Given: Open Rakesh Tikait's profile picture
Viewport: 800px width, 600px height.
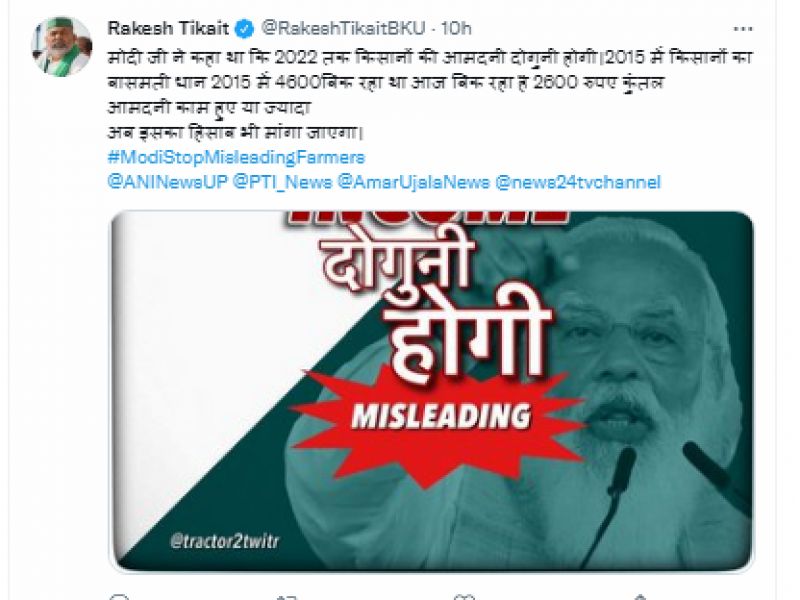Looking at the screenshot, I should [62, 46].
